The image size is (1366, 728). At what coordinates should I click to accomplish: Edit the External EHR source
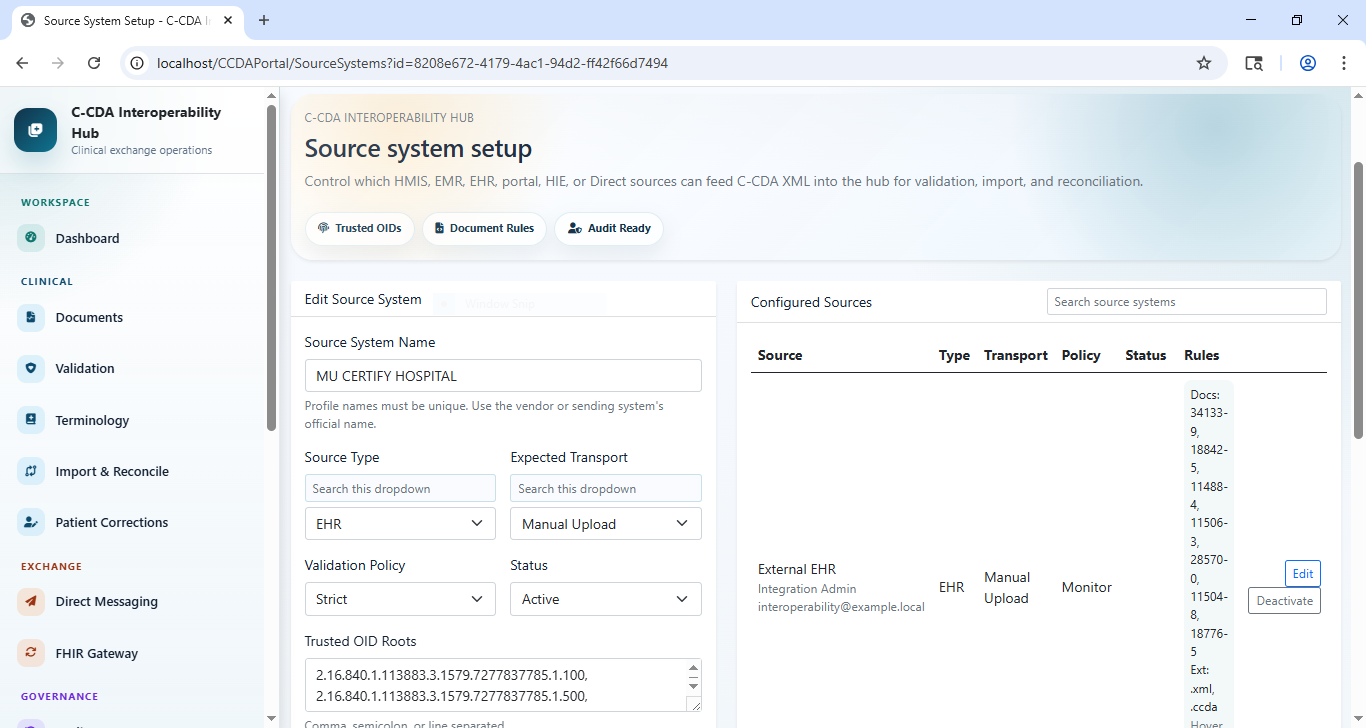[x=1303, y=574]
